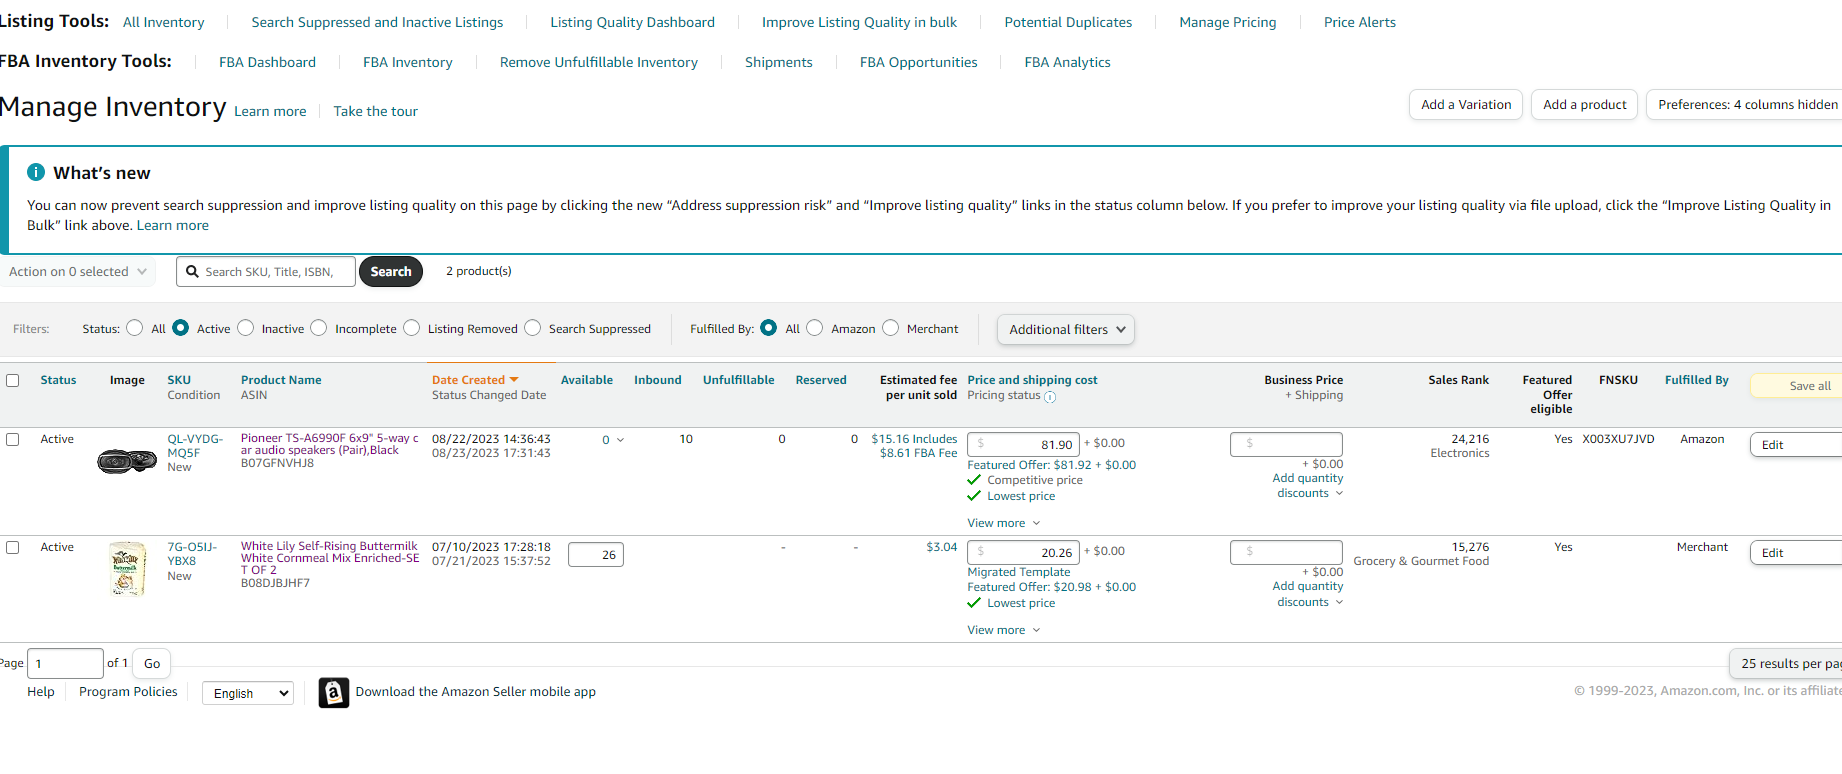Open the English language dropdown

248,693
